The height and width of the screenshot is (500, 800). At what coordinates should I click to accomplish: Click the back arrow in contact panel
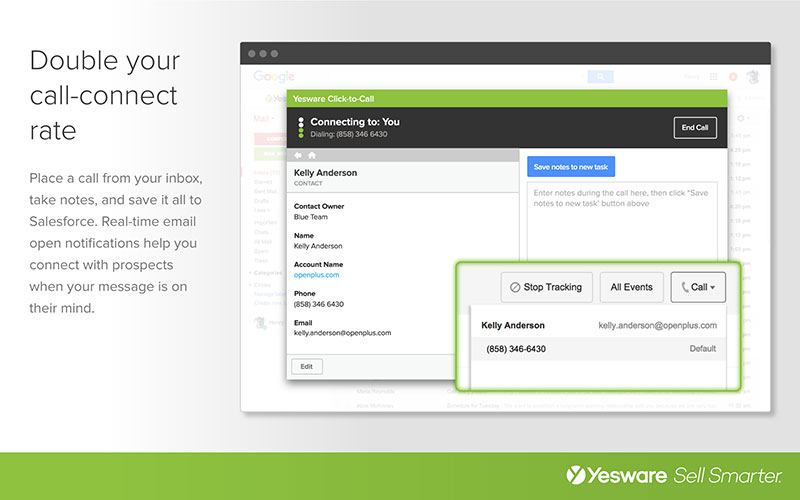[297, 155]
